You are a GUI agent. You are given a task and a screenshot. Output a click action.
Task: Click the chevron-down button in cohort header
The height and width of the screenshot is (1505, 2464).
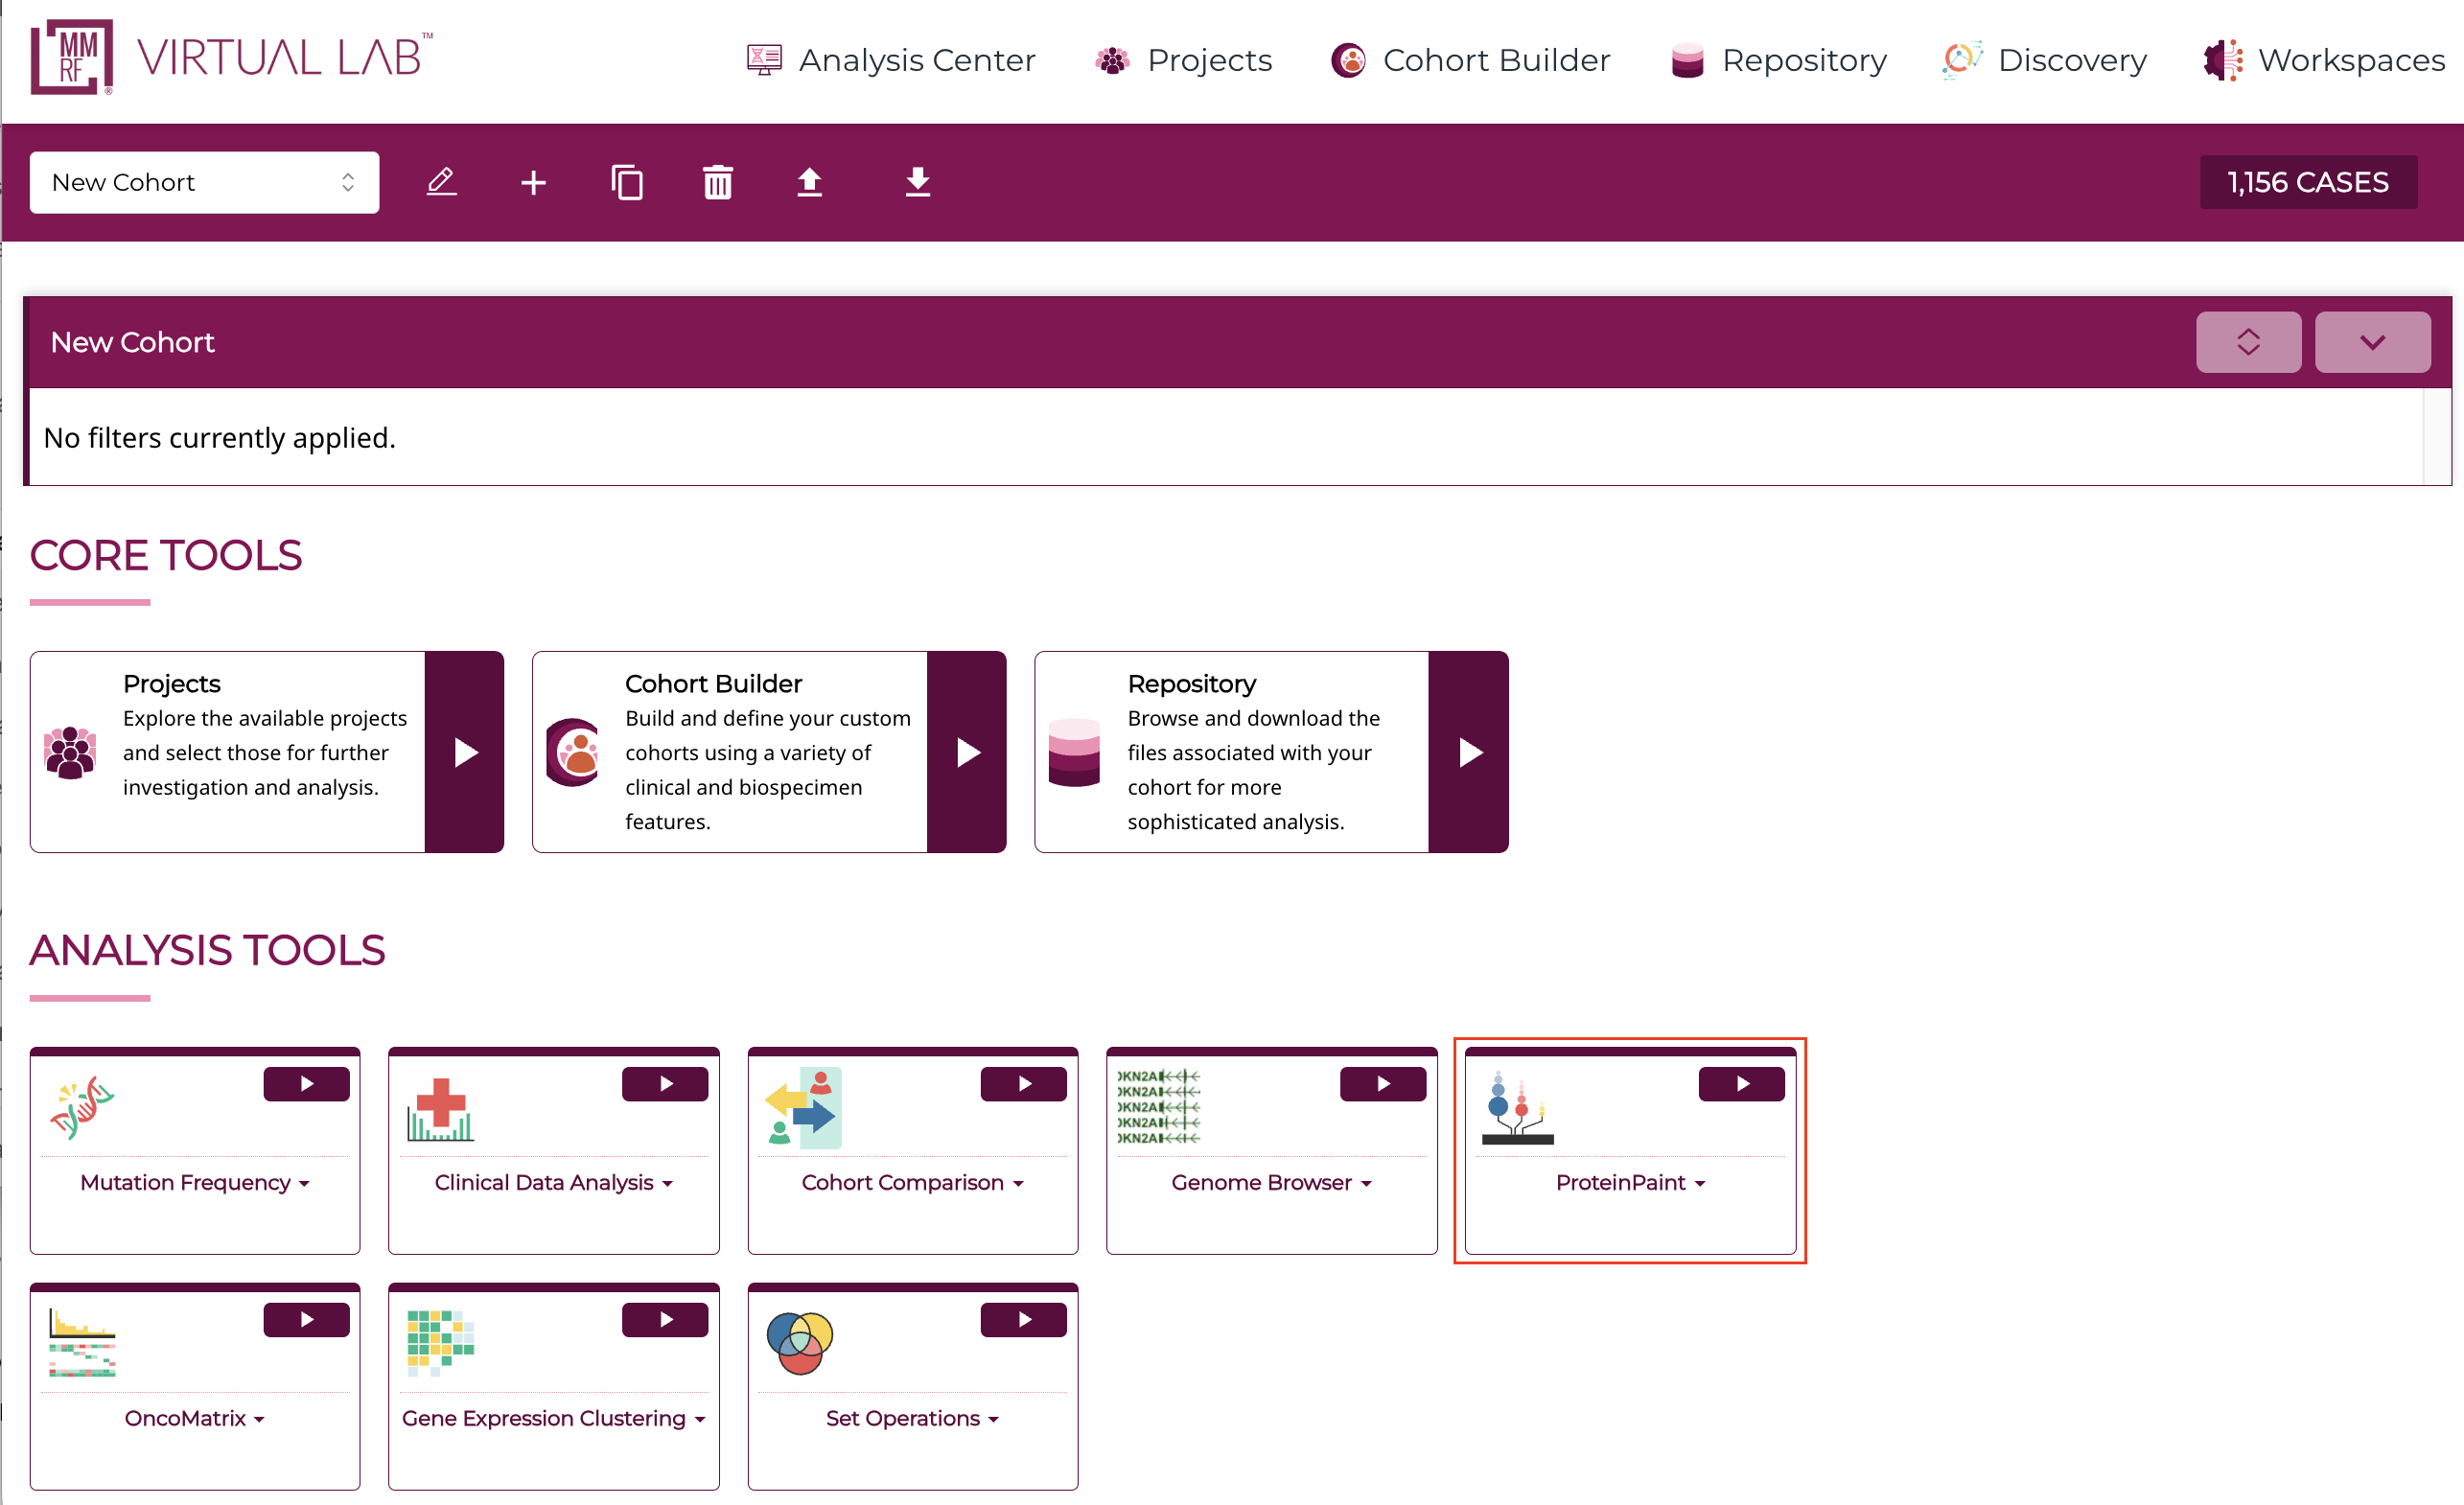pos(2372,342)
